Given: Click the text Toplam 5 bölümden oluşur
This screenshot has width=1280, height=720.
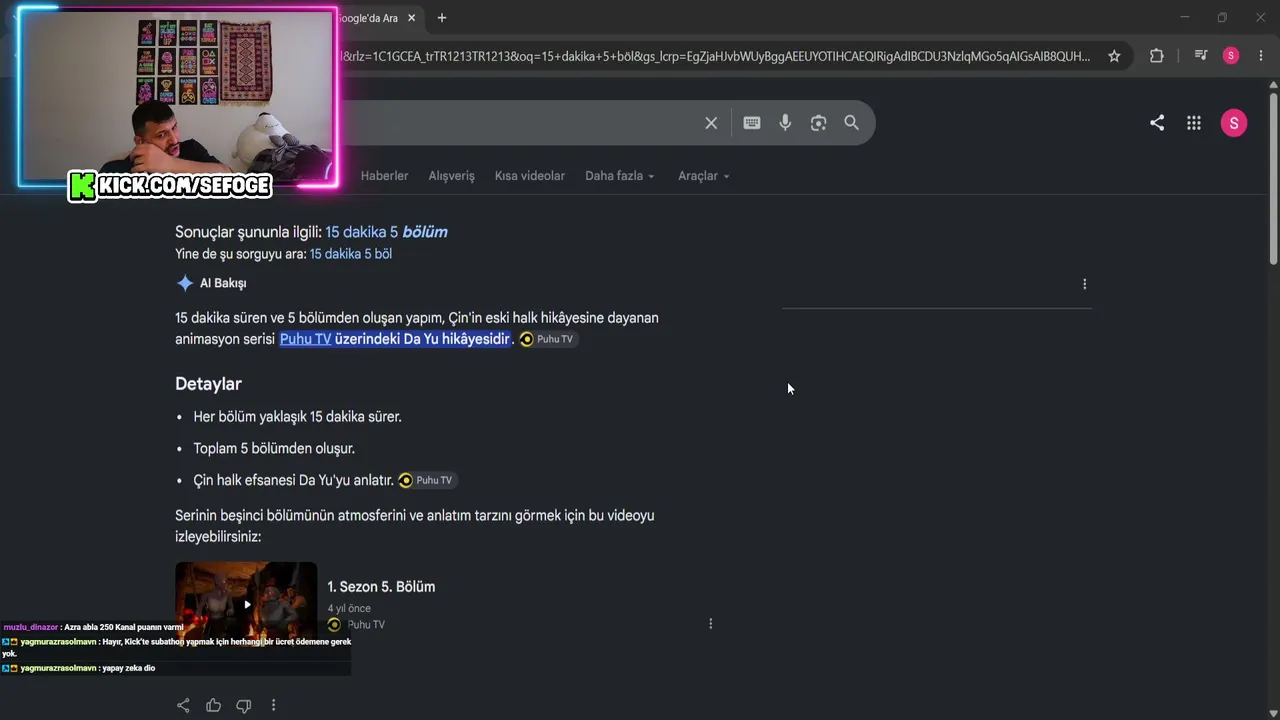Looking at the screenshot, I should 274,449.
